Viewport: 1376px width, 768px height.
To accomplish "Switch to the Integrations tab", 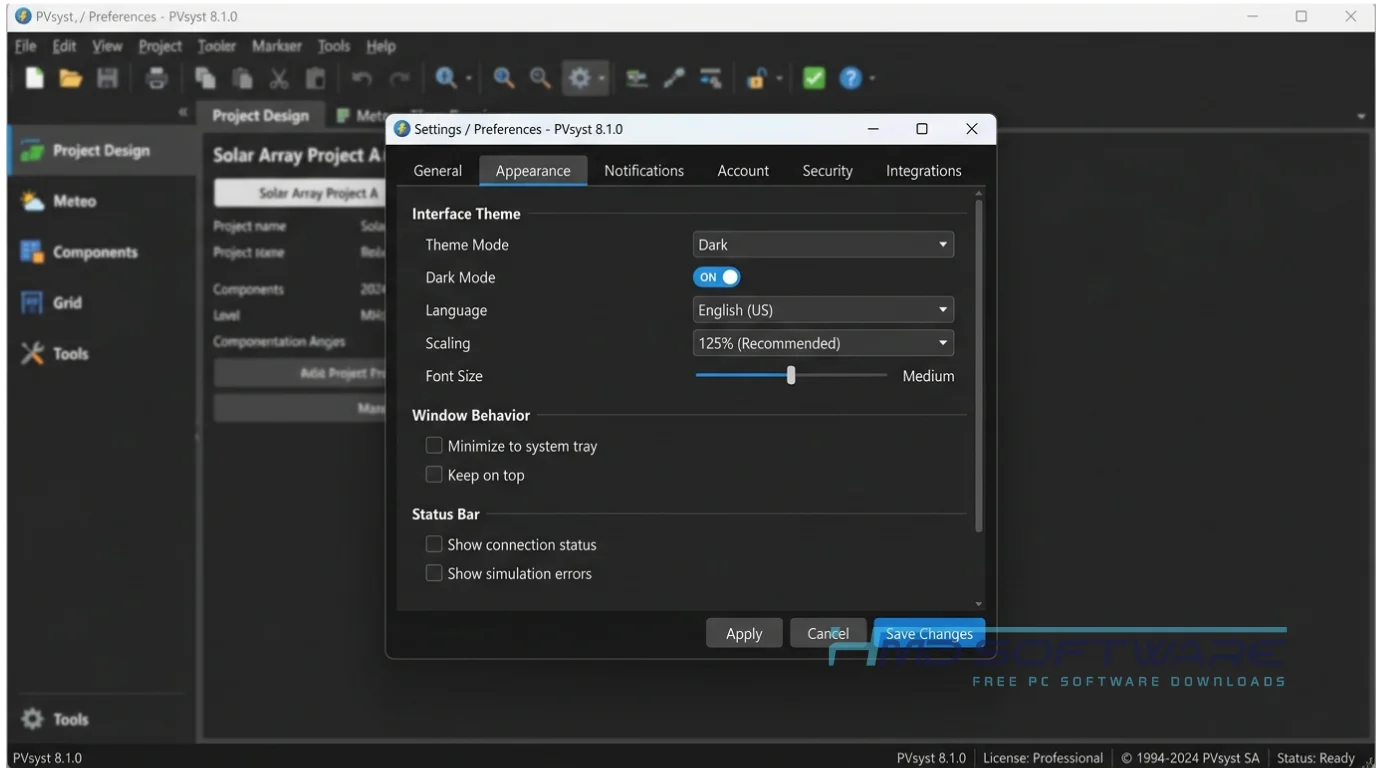I will (923, 171).
